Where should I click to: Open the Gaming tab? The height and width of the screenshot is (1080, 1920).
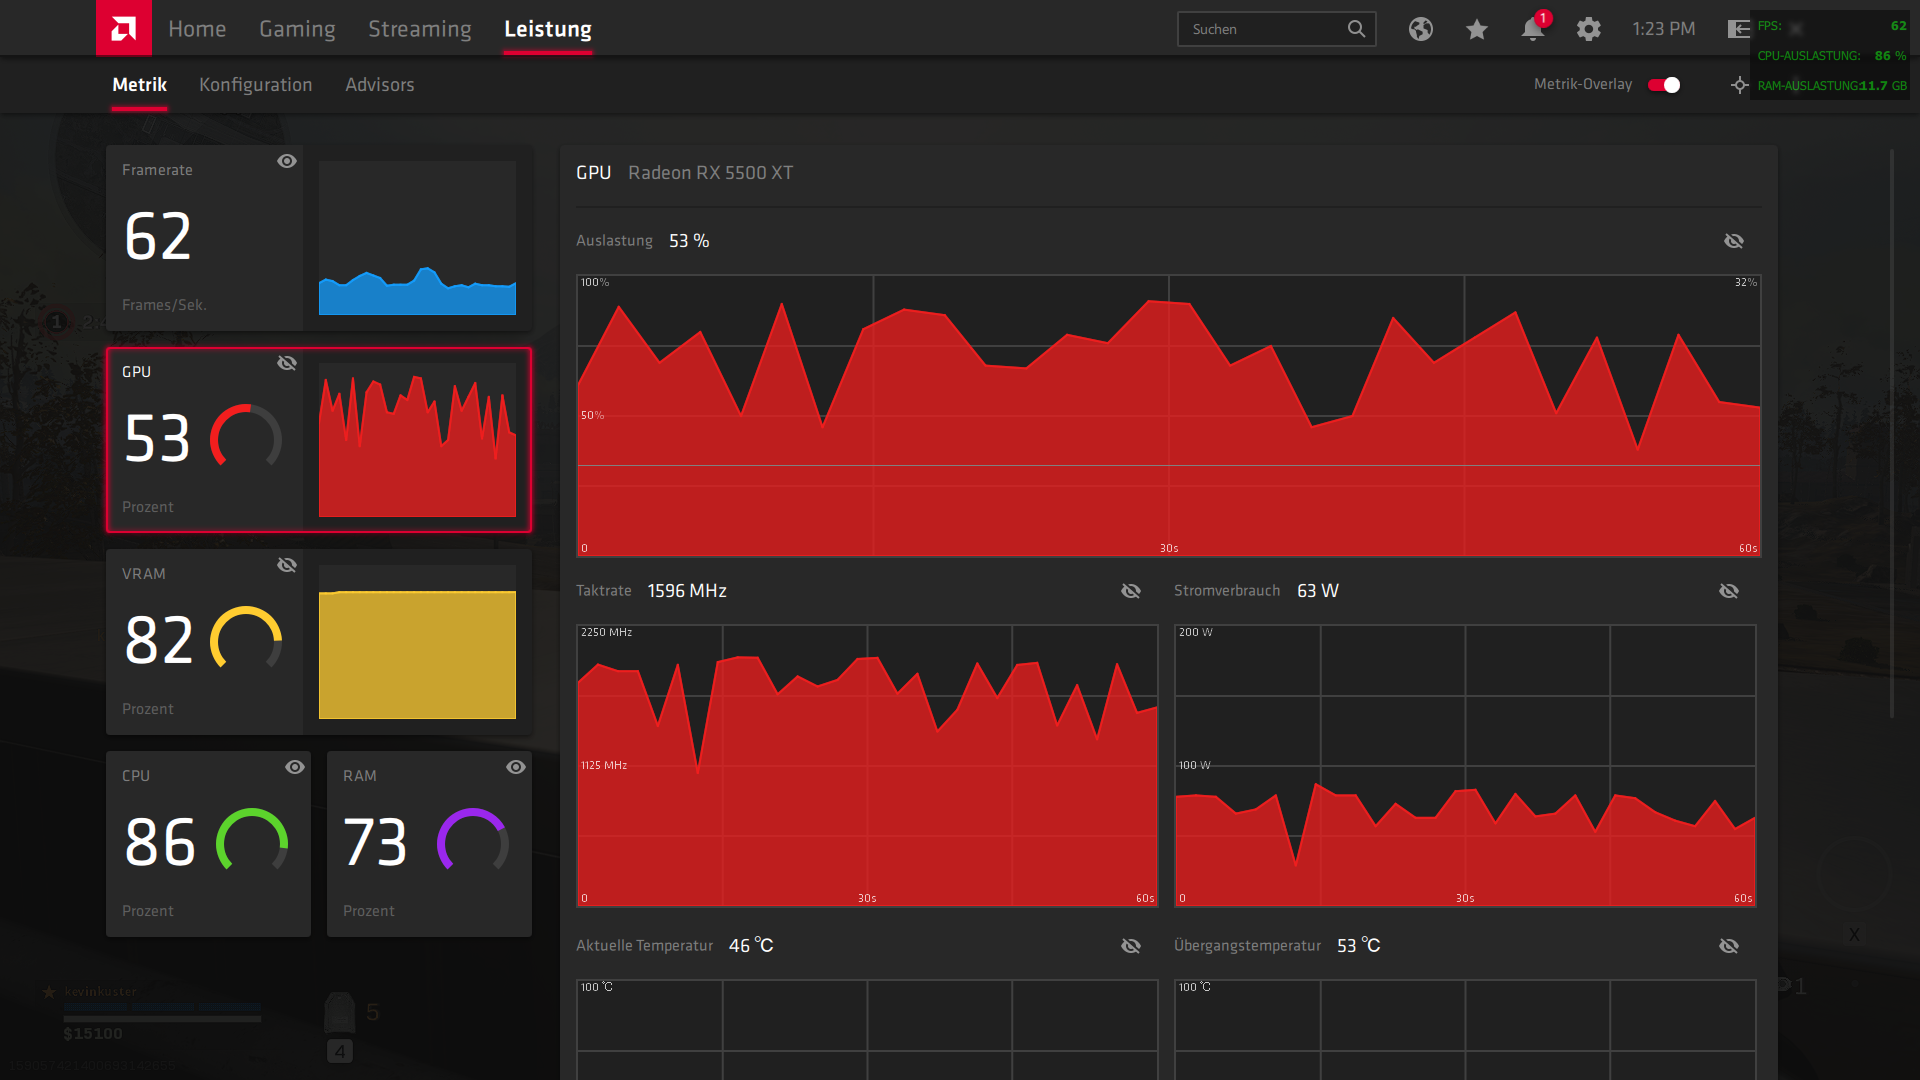(x=297, y=29)
